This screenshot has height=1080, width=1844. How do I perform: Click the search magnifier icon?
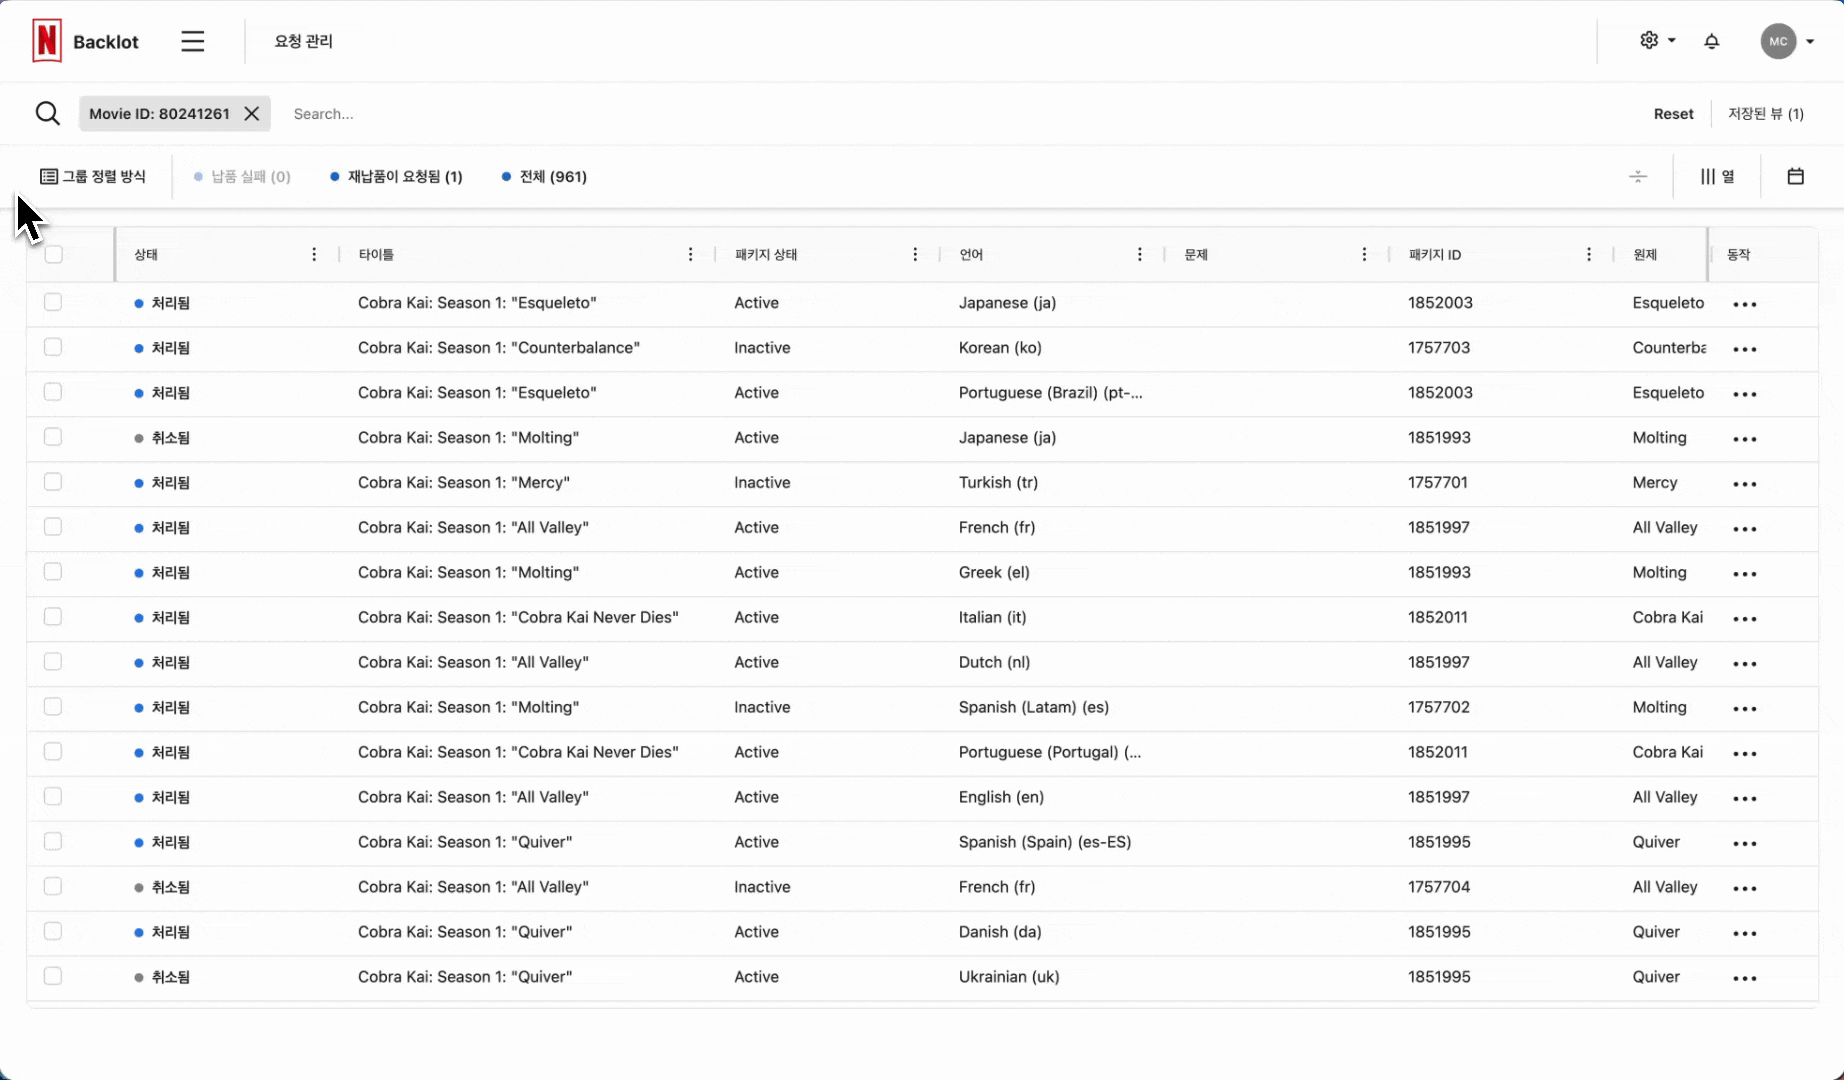(47, 114)
